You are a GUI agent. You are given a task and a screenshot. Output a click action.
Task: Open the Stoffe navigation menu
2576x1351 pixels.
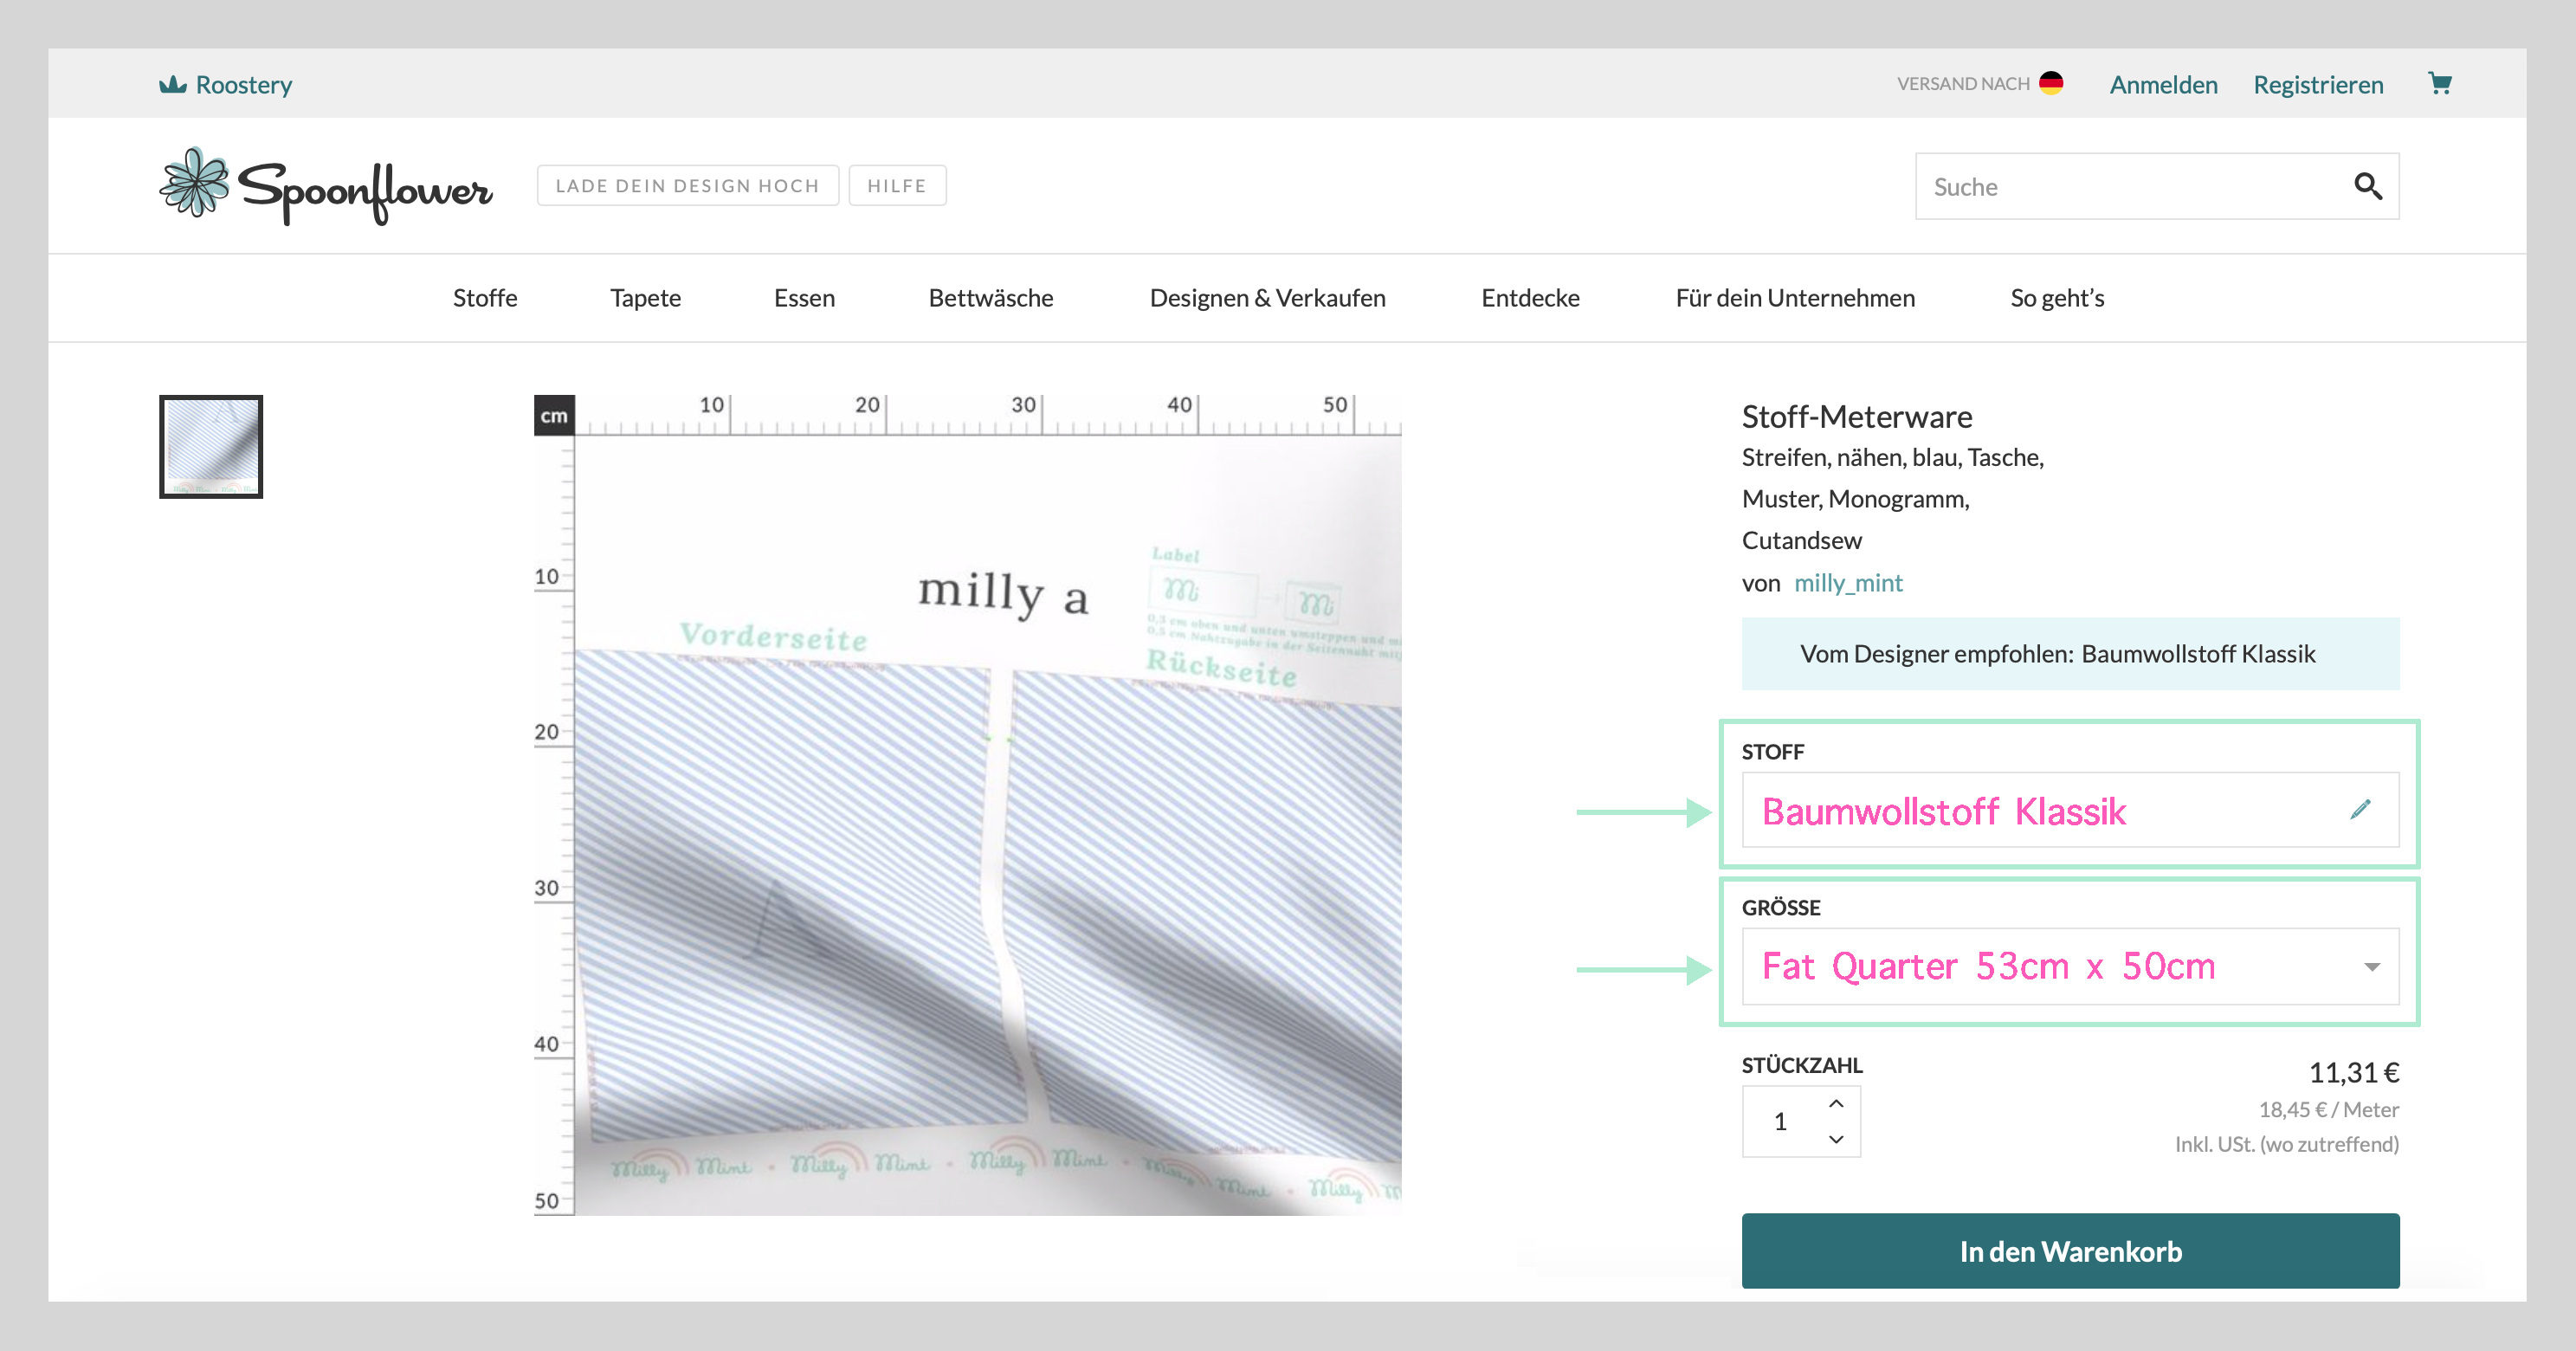point(485,298)
